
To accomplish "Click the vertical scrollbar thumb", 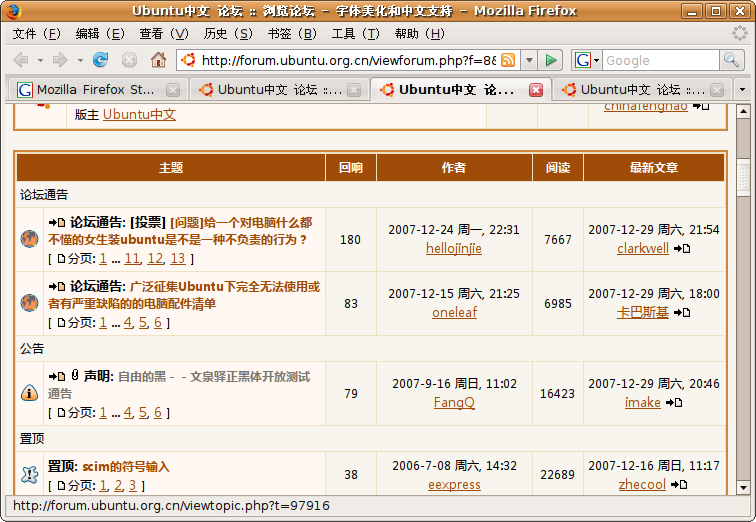I will pos(743,177).
